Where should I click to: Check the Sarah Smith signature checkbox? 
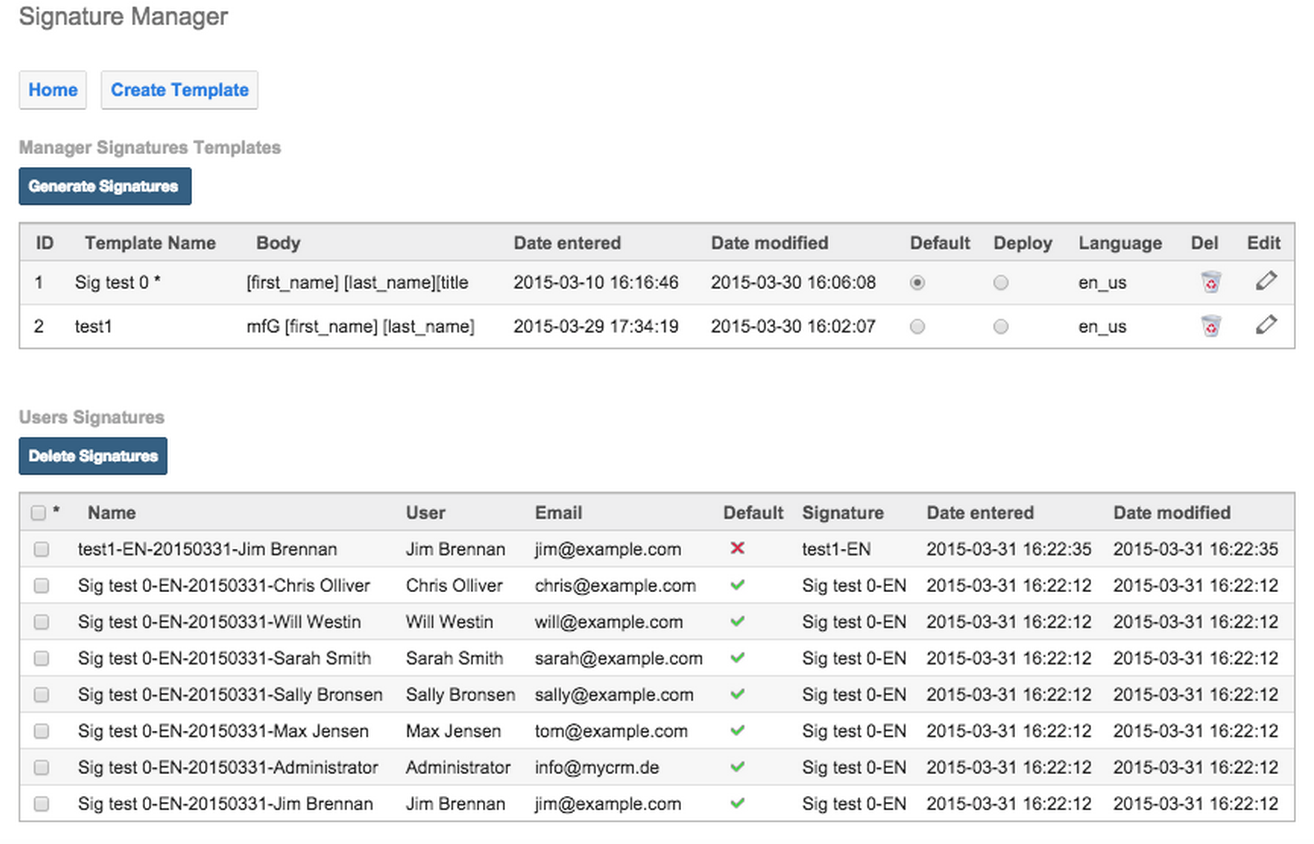41,659
